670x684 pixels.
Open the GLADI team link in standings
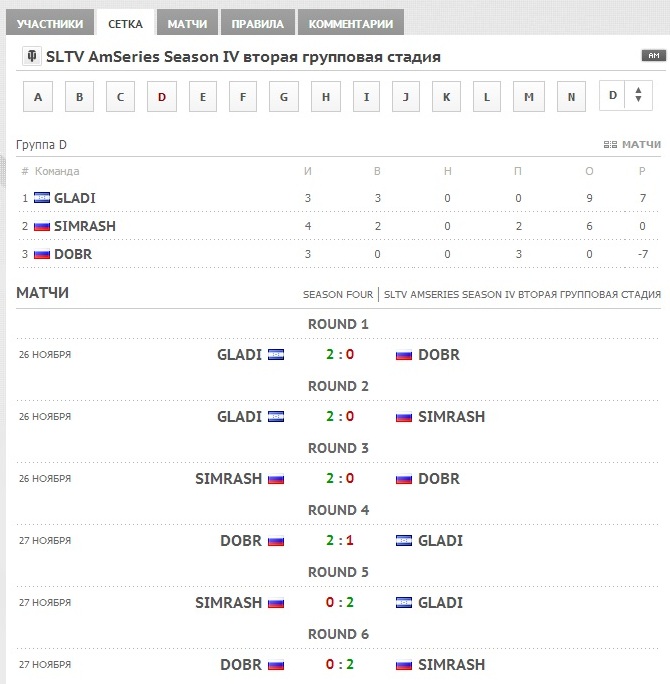pos(75,198)
